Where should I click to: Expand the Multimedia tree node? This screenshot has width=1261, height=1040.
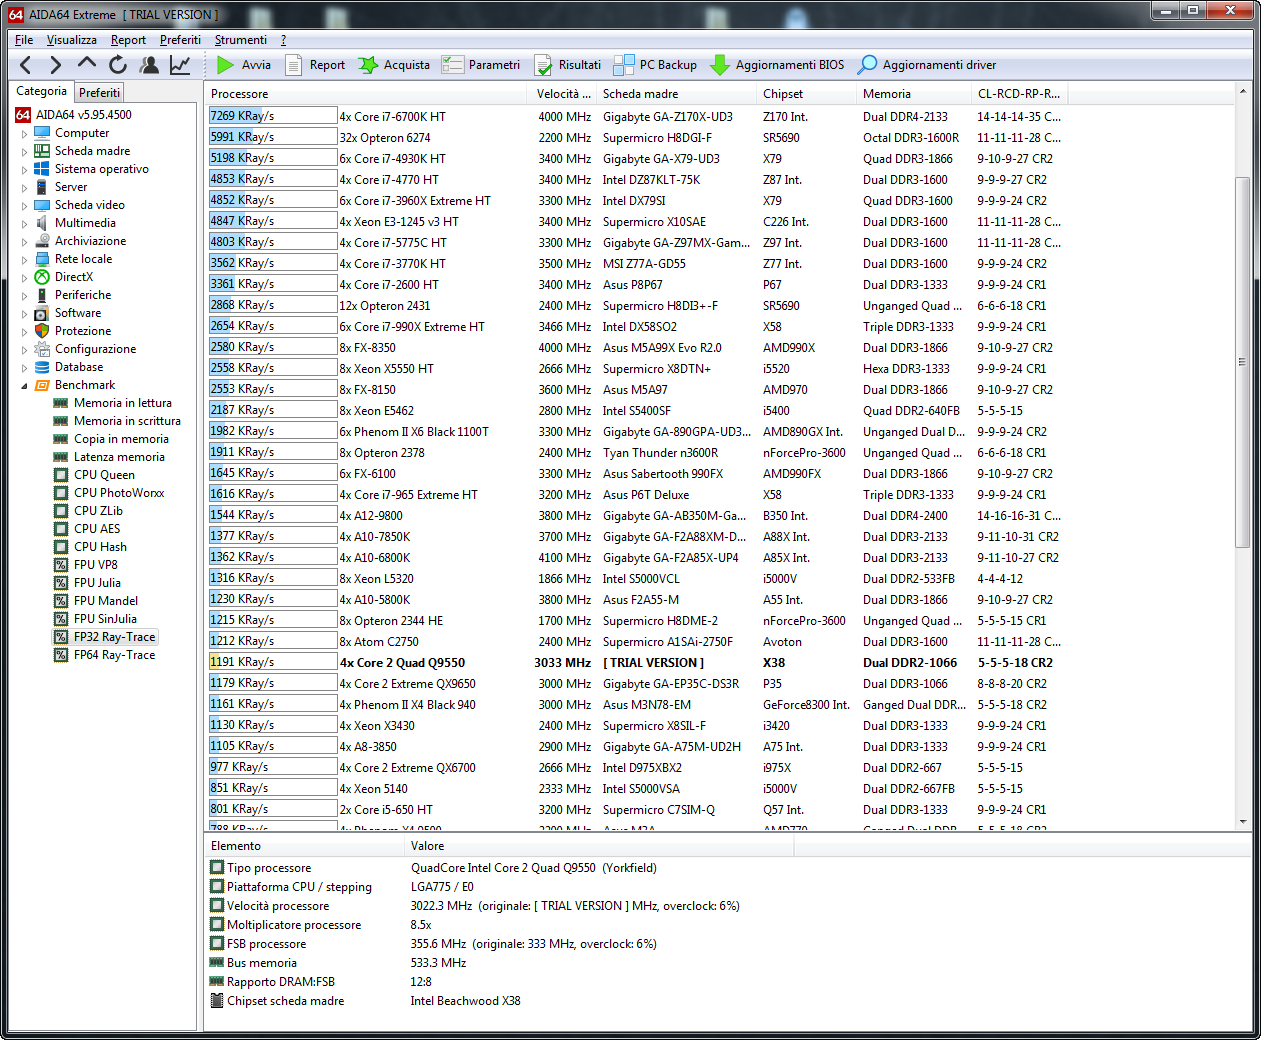coord(25,223)
